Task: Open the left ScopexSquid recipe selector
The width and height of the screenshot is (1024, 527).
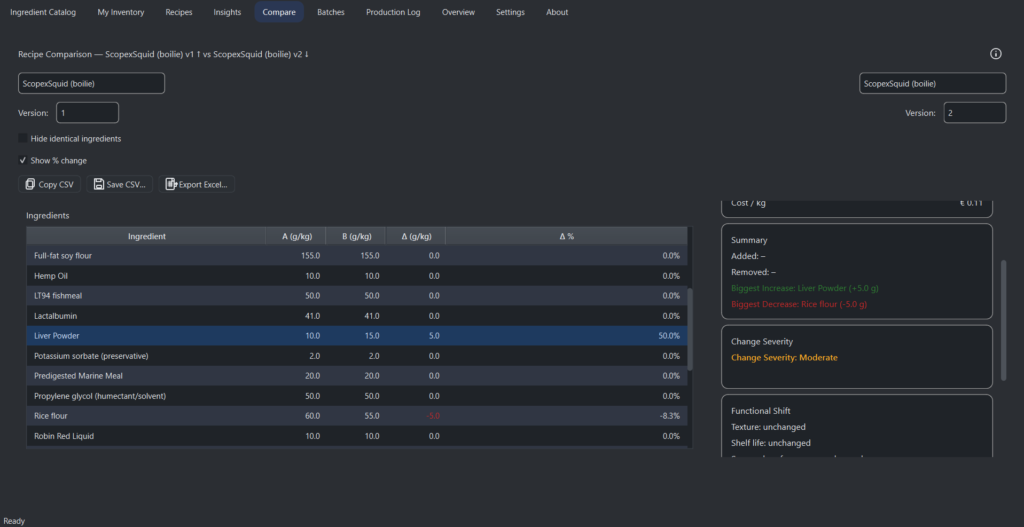Action: [91, 84]
